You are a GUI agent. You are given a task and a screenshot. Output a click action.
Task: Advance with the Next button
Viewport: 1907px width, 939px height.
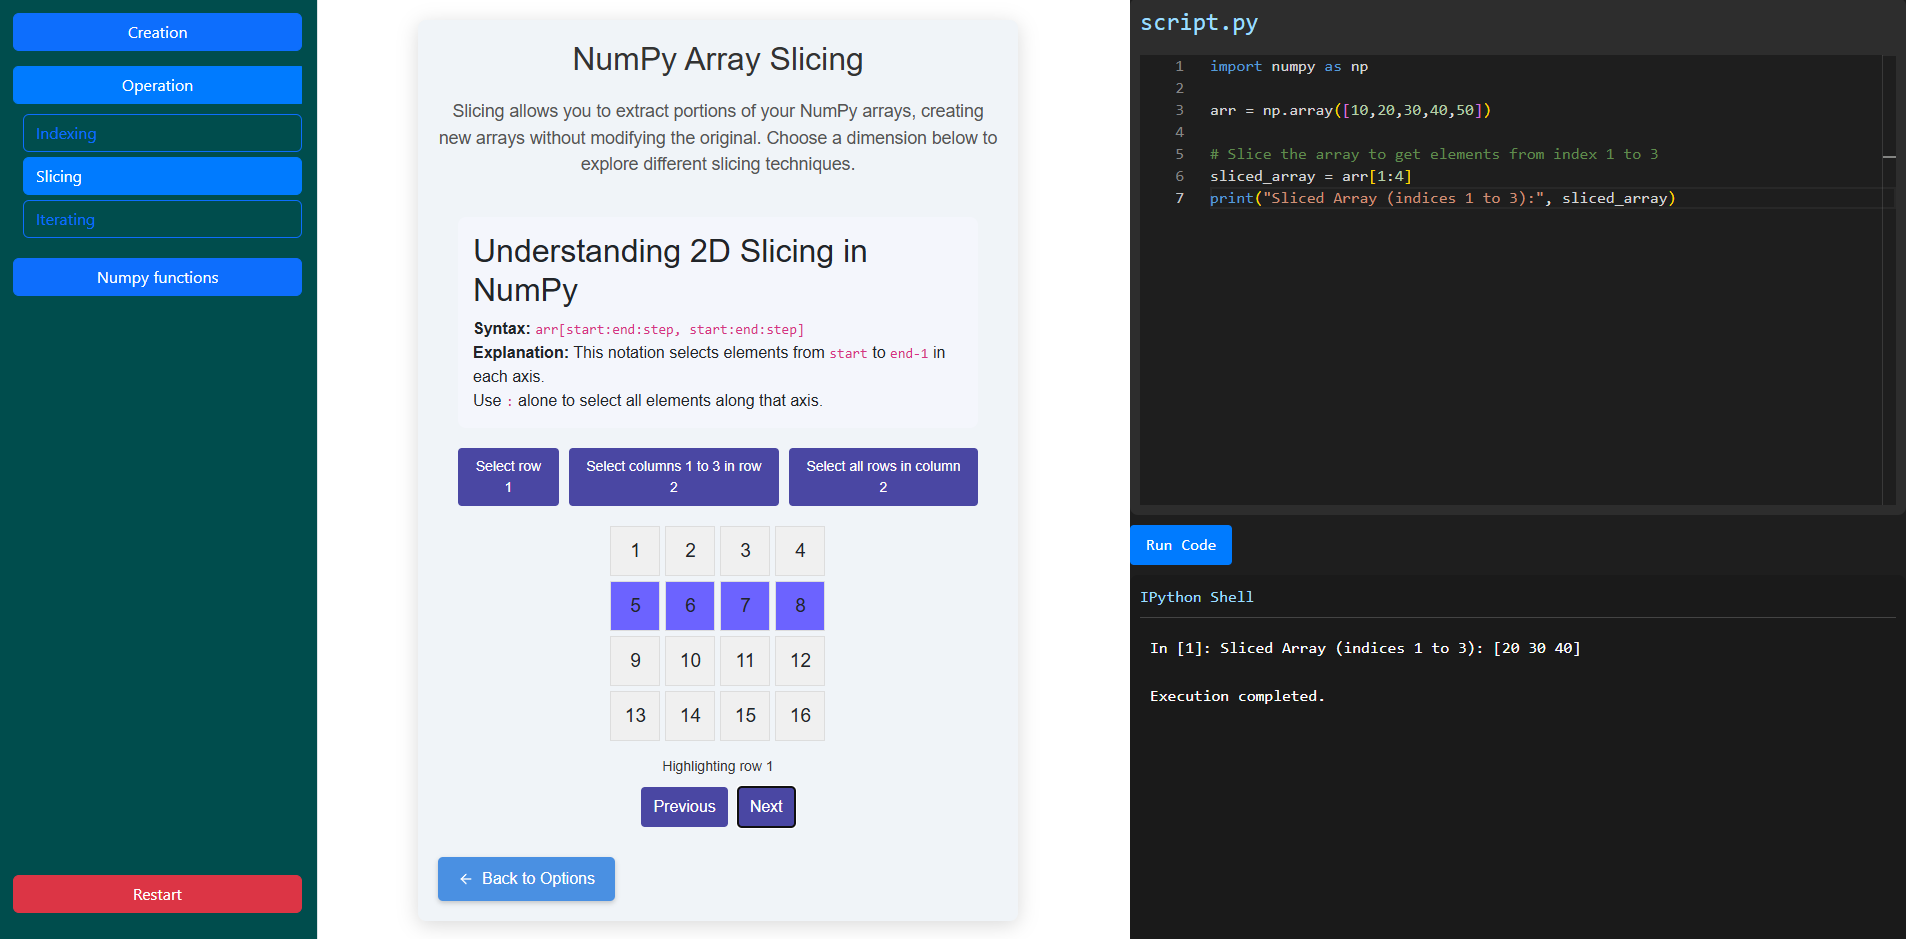[x=766, y=806]
